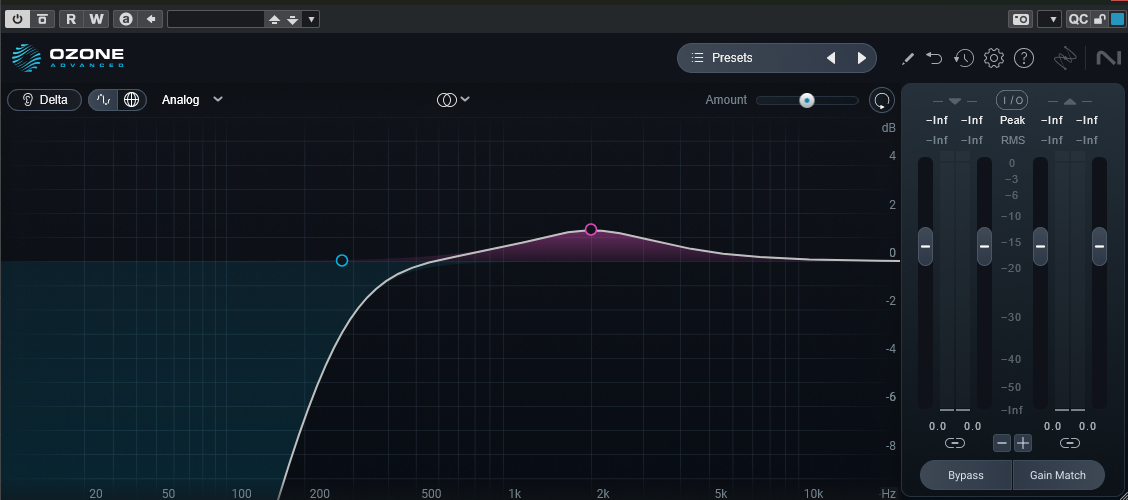Load previous host preset with up arrow

[274, 19]
